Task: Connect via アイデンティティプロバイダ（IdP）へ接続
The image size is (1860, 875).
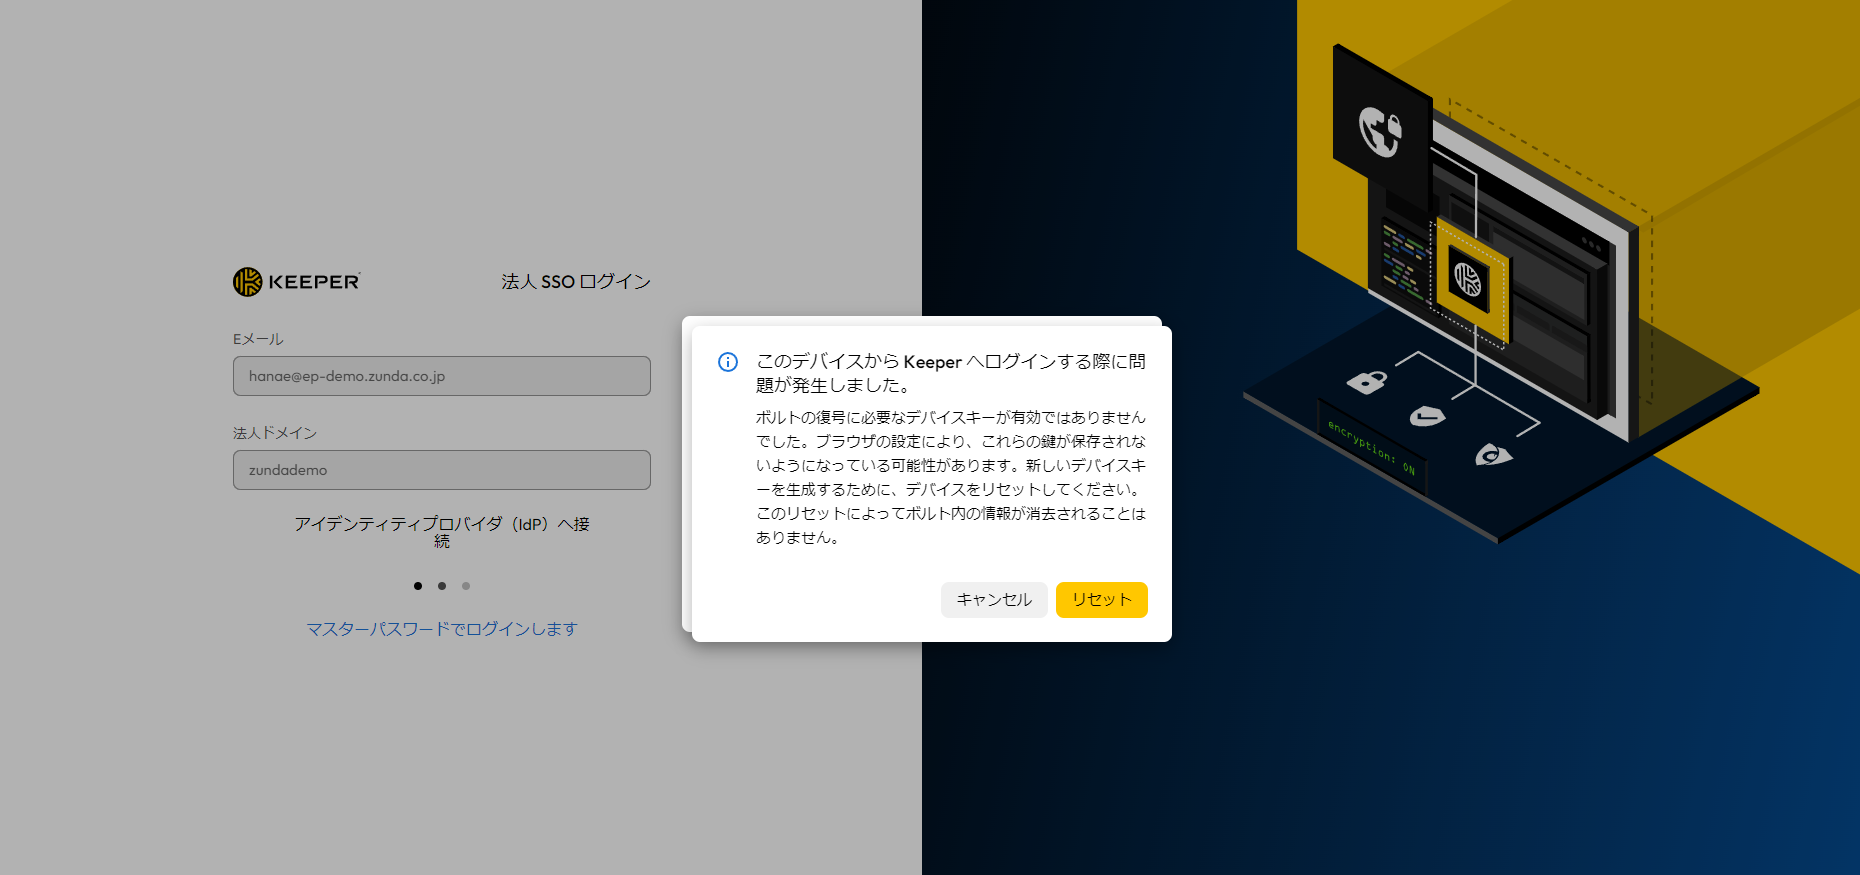Action: (x=442, y=531)
